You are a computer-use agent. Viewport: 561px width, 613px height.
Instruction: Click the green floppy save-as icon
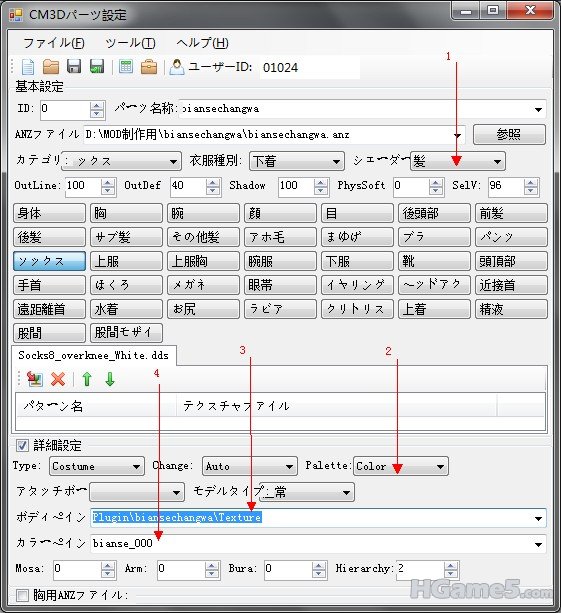coord(97,67)
